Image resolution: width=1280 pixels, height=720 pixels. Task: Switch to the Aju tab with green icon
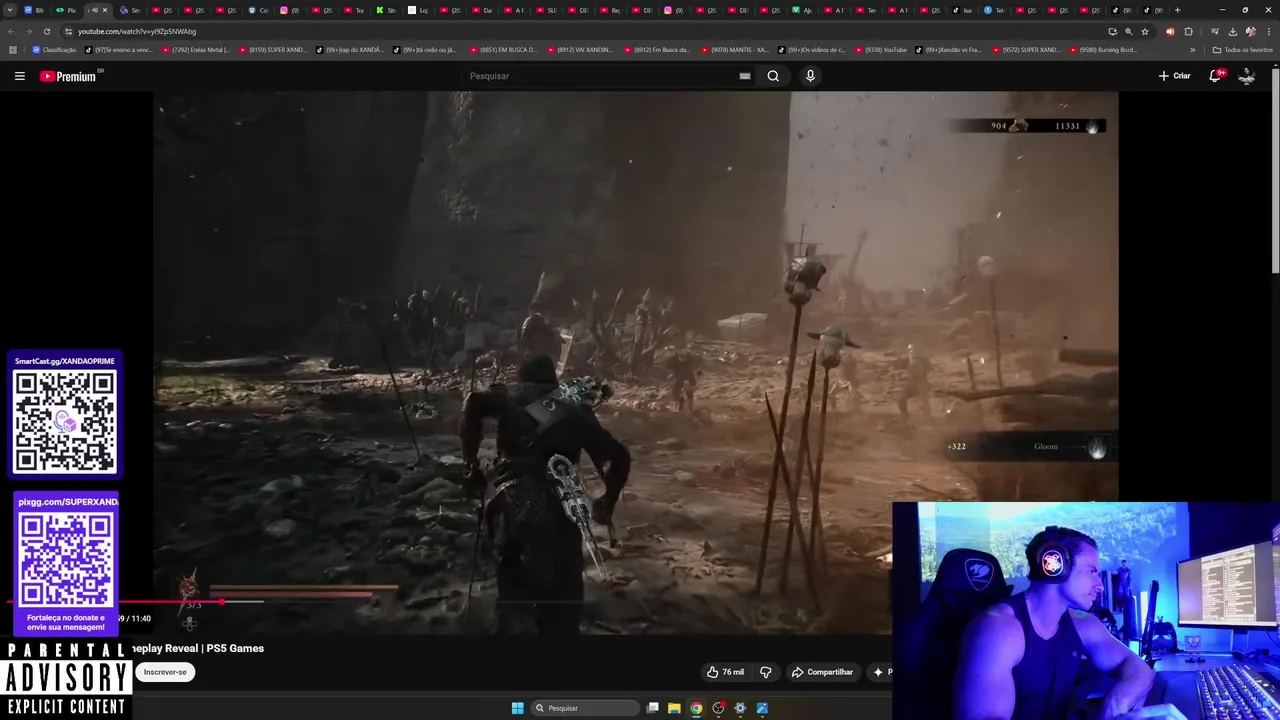[802, 10]
